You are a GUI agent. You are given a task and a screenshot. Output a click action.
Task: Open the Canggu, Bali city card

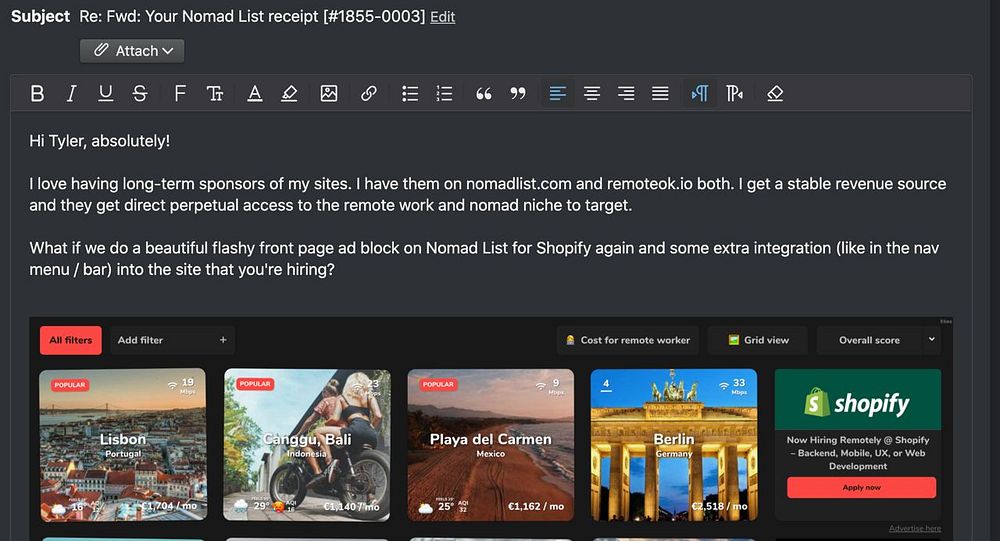click(307, 445)
